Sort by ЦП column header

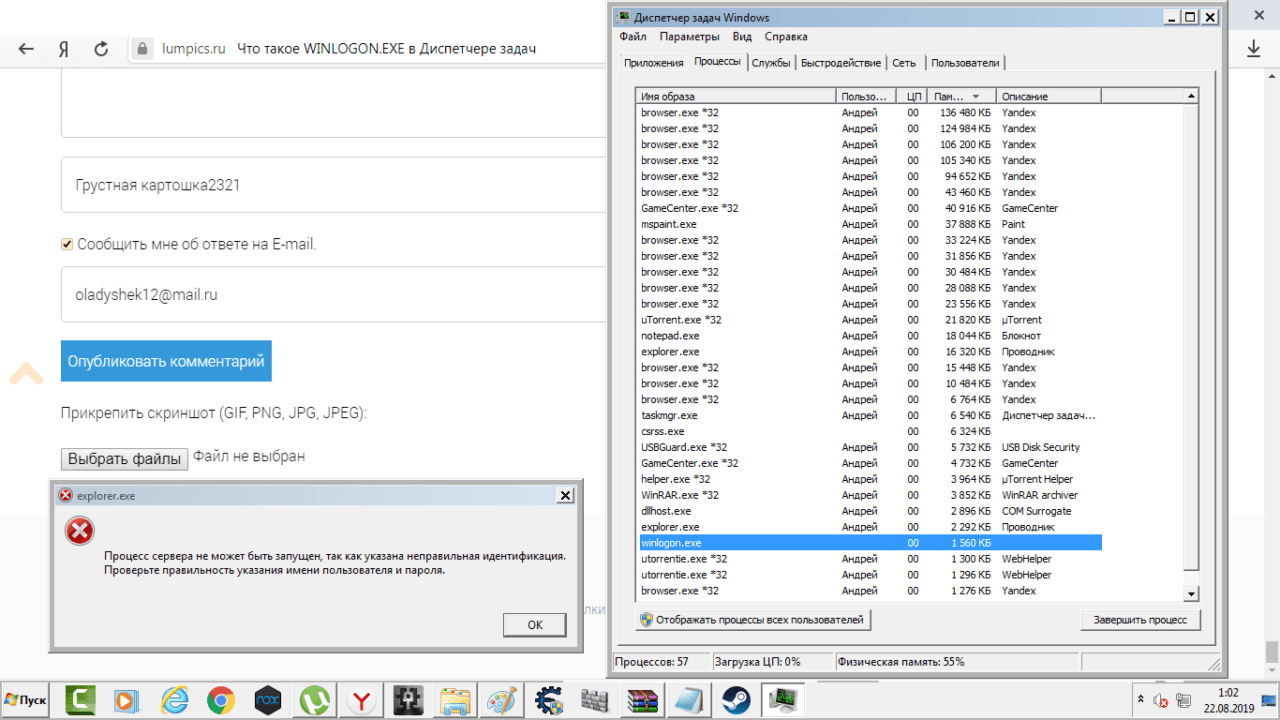point(913,96)
